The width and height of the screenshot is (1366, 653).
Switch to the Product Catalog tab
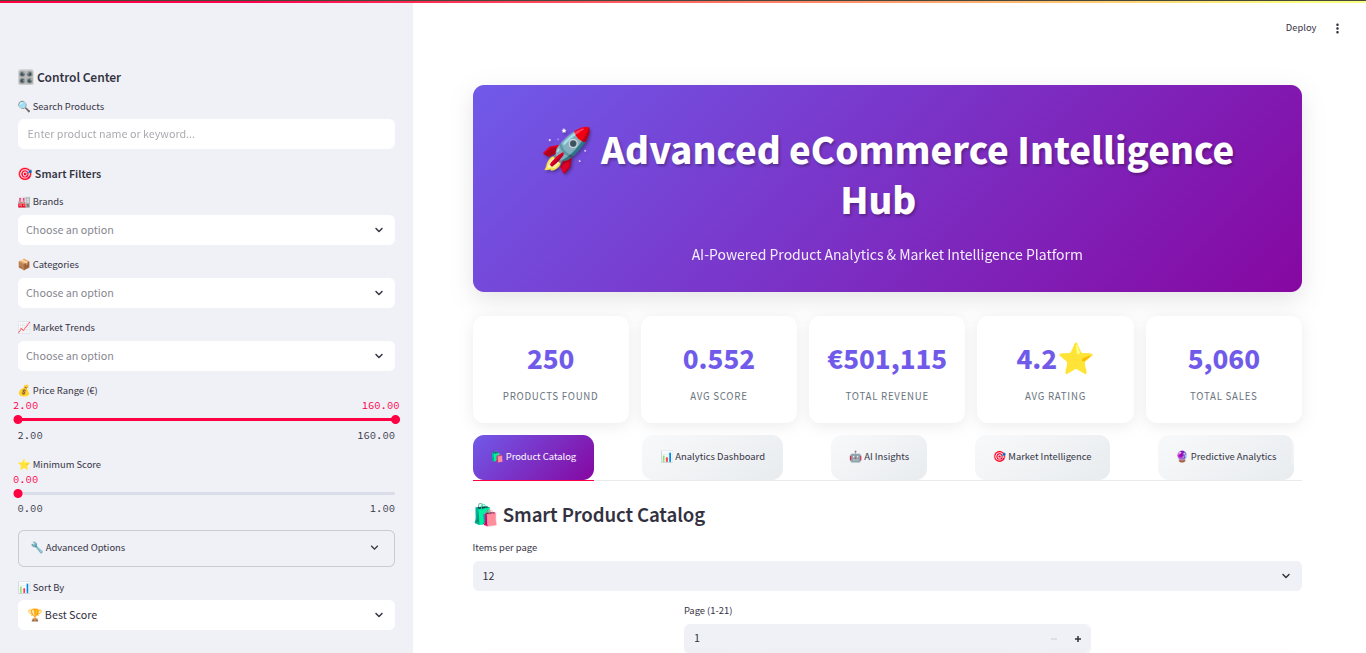click(x=533, y=457)
